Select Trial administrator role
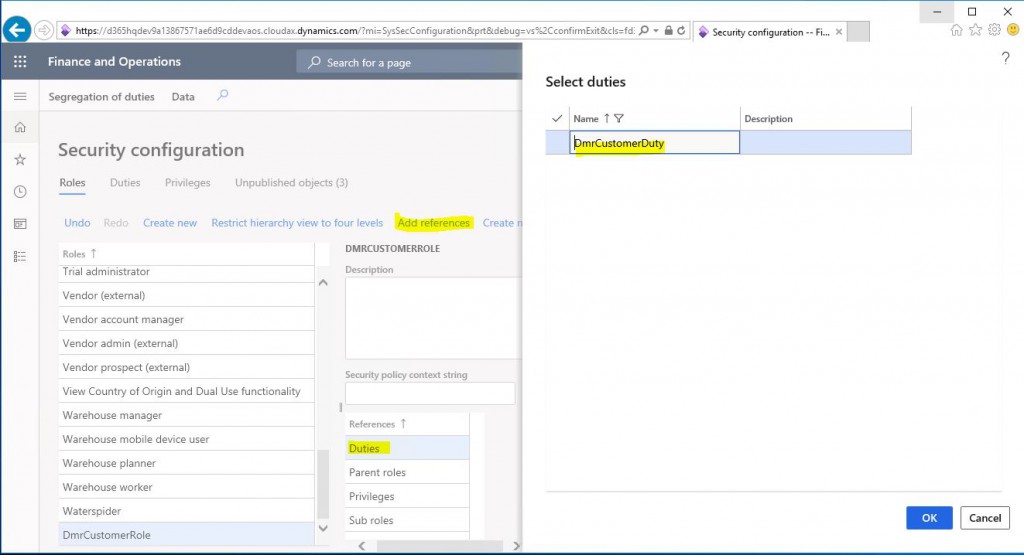Image resolution: width=1024 pixels, height=555 pixels. (x=186, y=274)
